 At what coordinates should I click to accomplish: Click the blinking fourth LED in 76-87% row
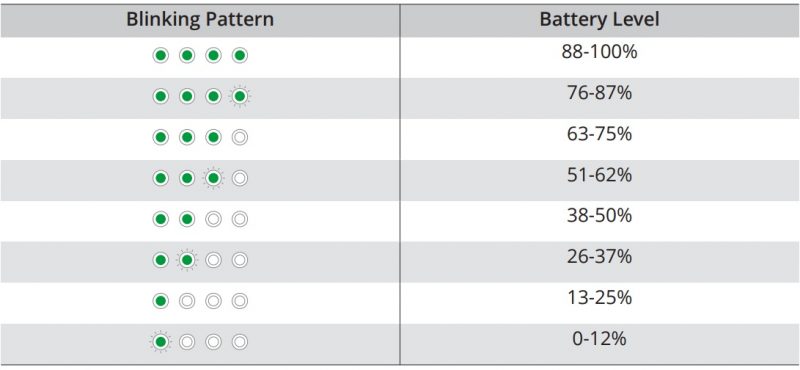[x=240, y=96]
